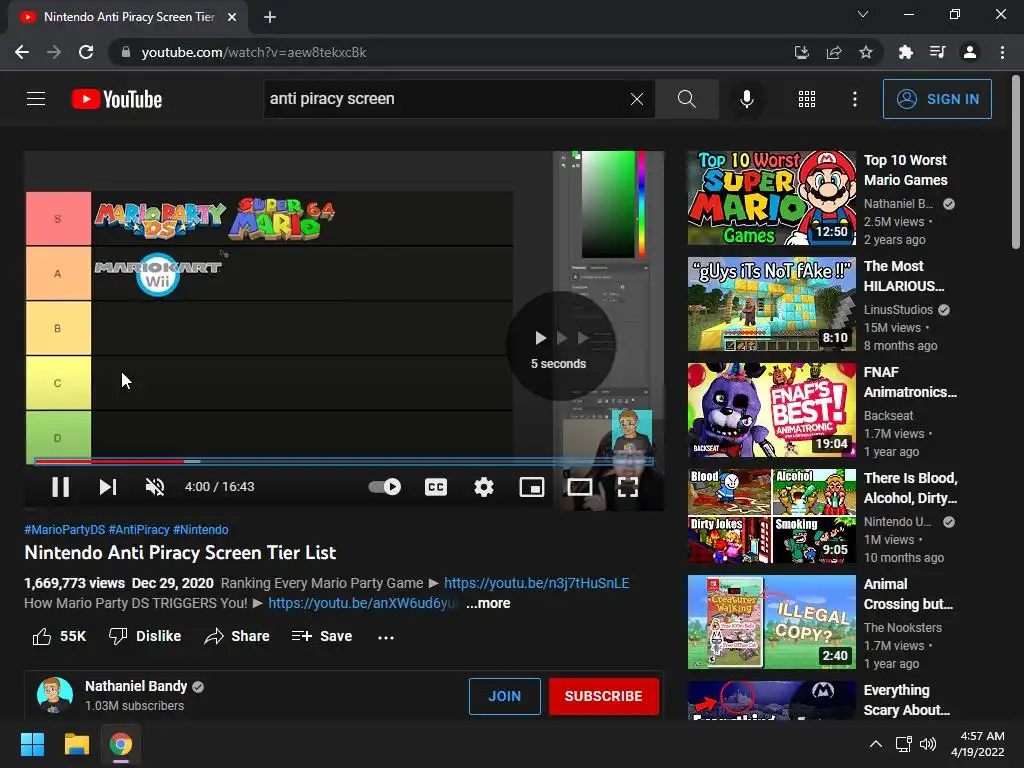Subscribe to Nathaniel Bandy
Viewport: 1024px width, 768px height.
click(603, 696)
